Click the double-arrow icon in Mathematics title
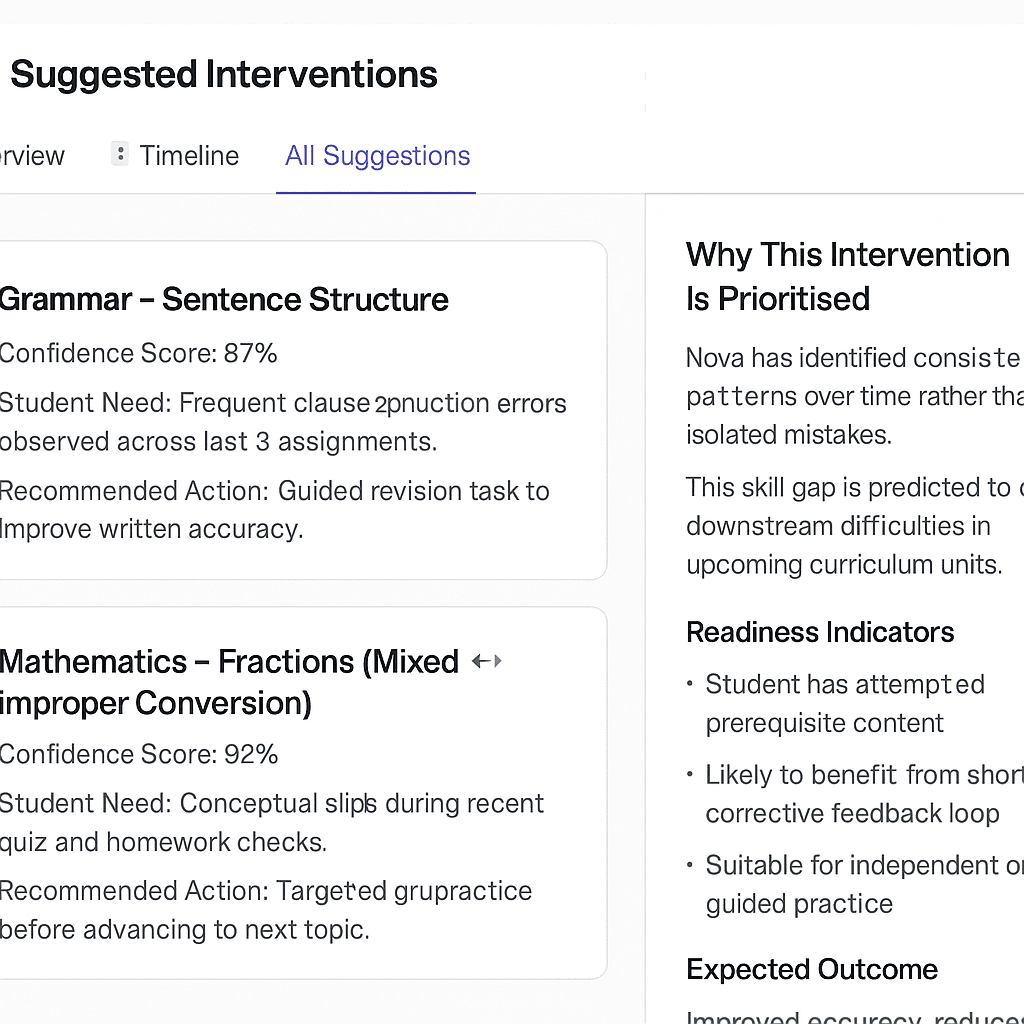The image size is (1024, 1024). pyautogui.click(x=486, y=661)
